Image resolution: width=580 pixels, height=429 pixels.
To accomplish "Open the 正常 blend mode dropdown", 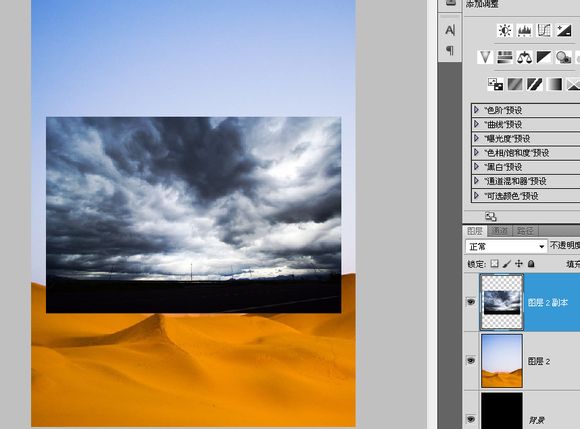I will (x=506, y=246).
